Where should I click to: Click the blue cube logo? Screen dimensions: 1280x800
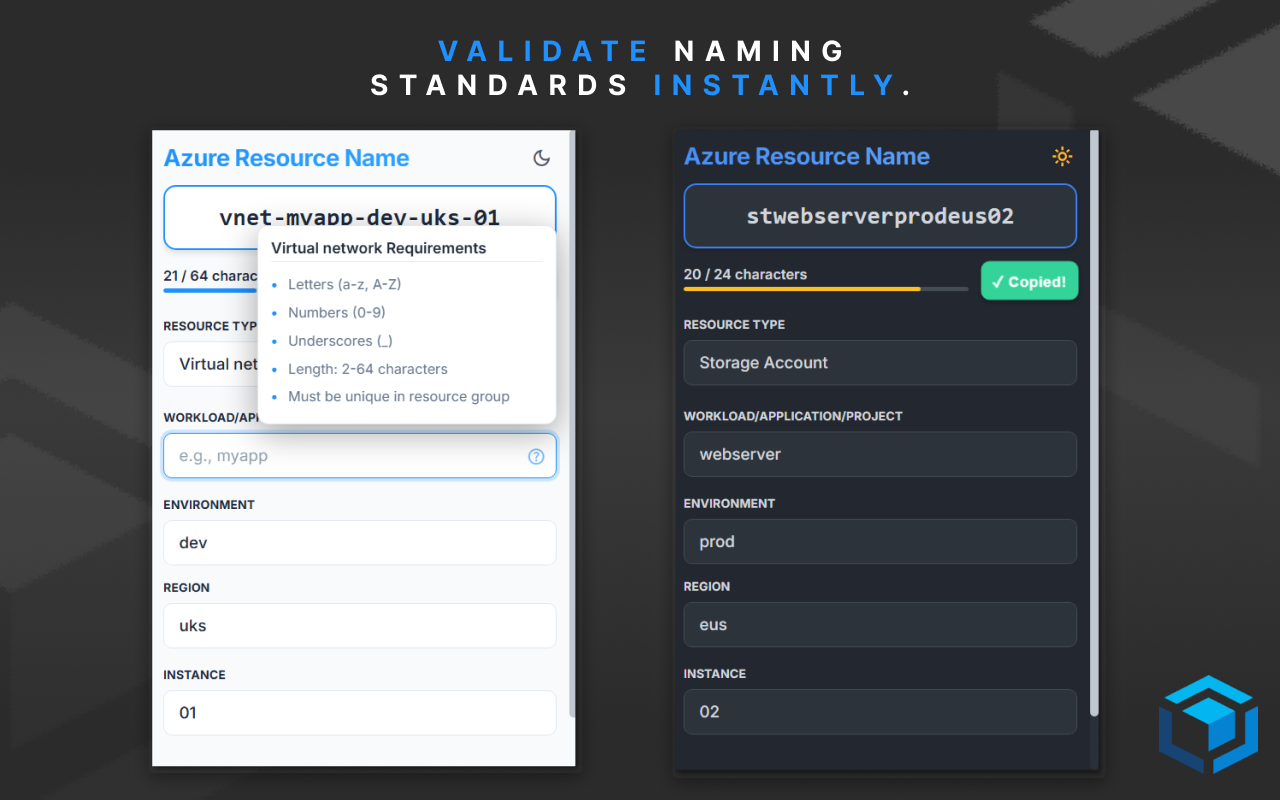1207,724
